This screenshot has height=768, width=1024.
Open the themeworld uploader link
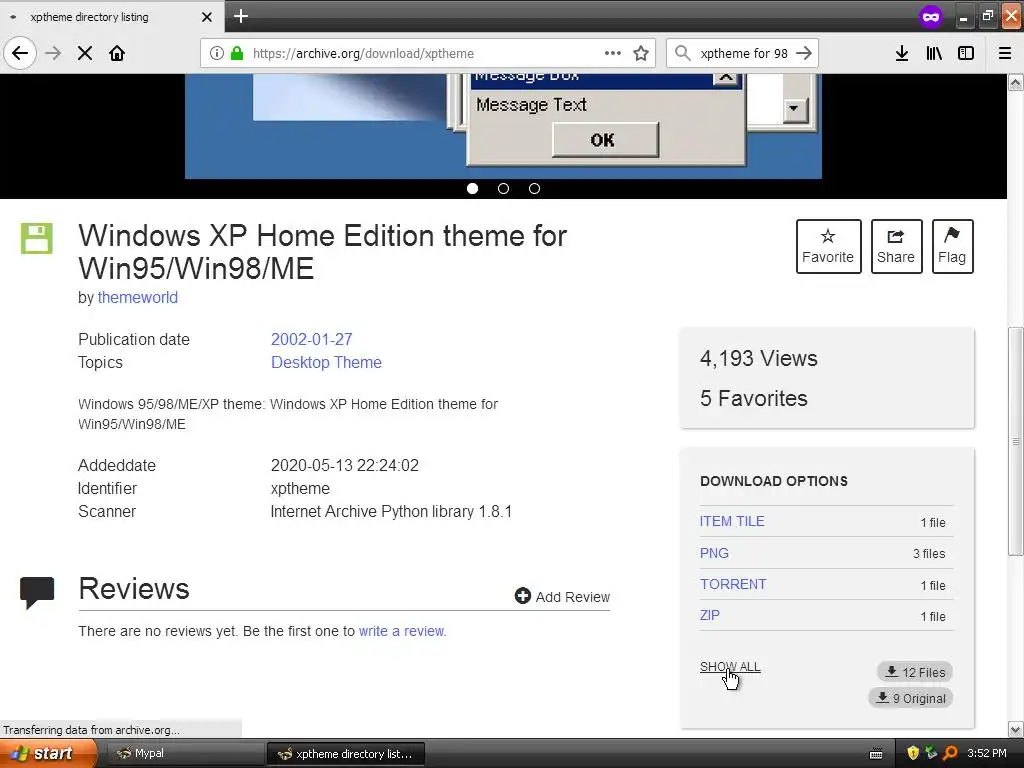pyautogui.click(x=138, y=297)
